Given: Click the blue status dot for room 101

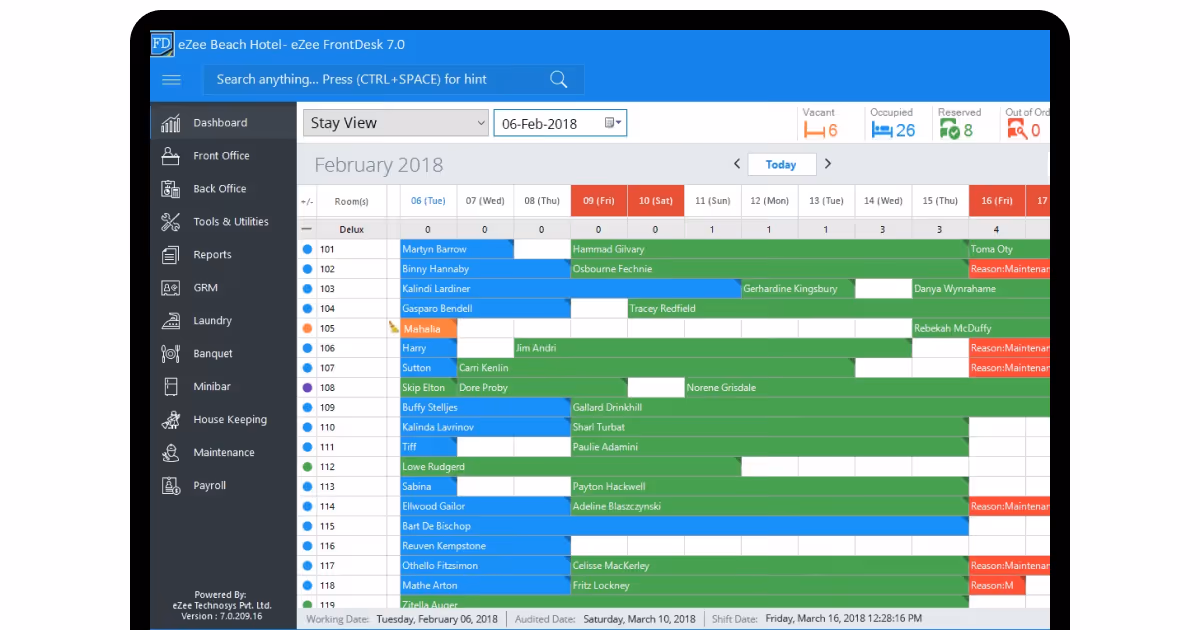Looking at the screenshot, I should 307,249.
